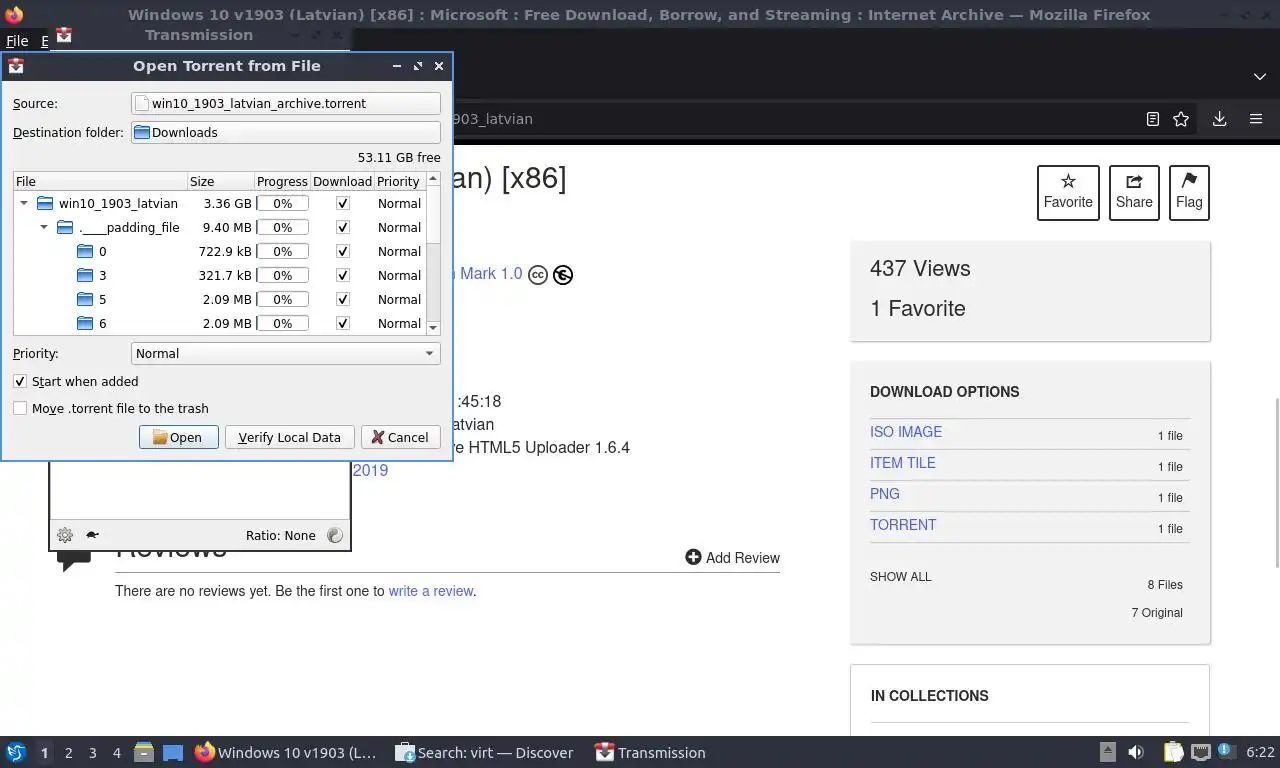Click file list scrollbar down arrow
1280x768 pixels.
tap(433, 328)
